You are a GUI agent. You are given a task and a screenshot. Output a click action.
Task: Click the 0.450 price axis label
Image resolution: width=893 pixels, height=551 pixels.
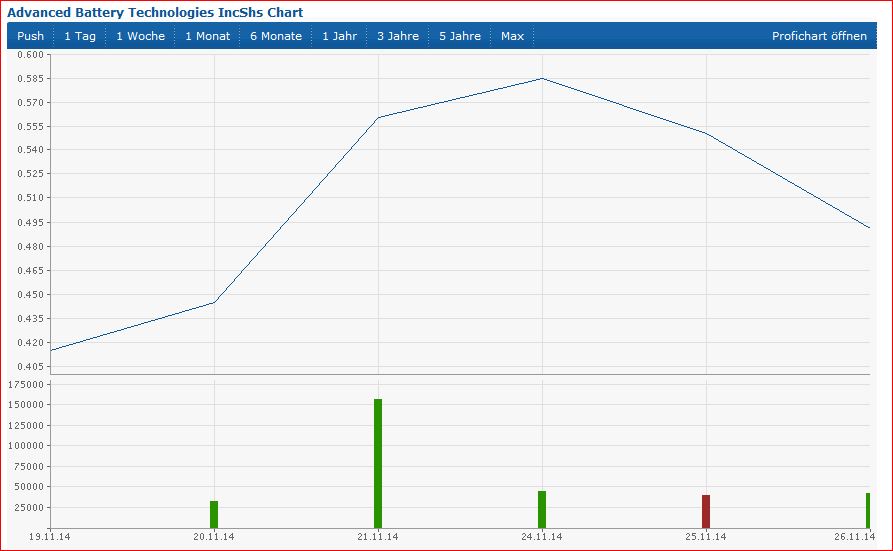pos(30,295)
